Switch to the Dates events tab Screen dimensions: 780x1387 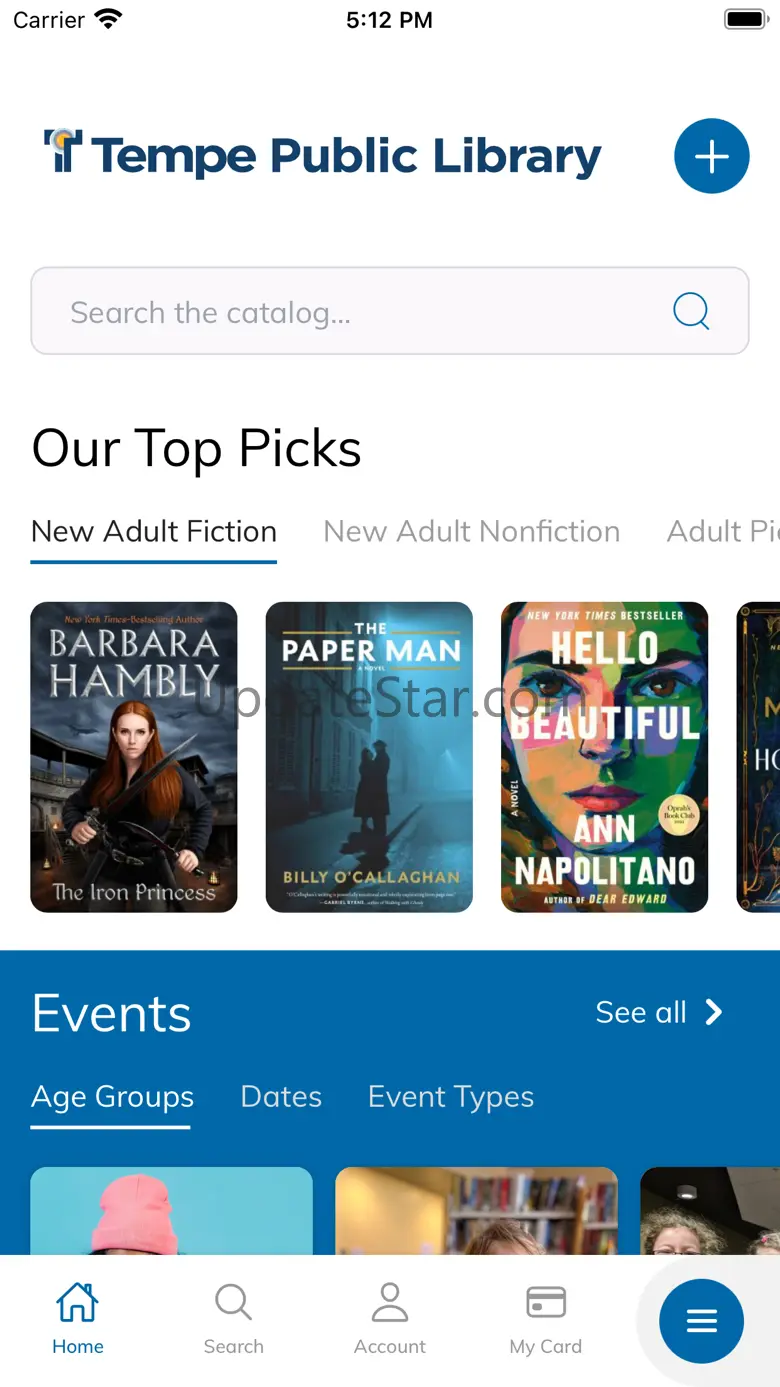pos(281,1097)
